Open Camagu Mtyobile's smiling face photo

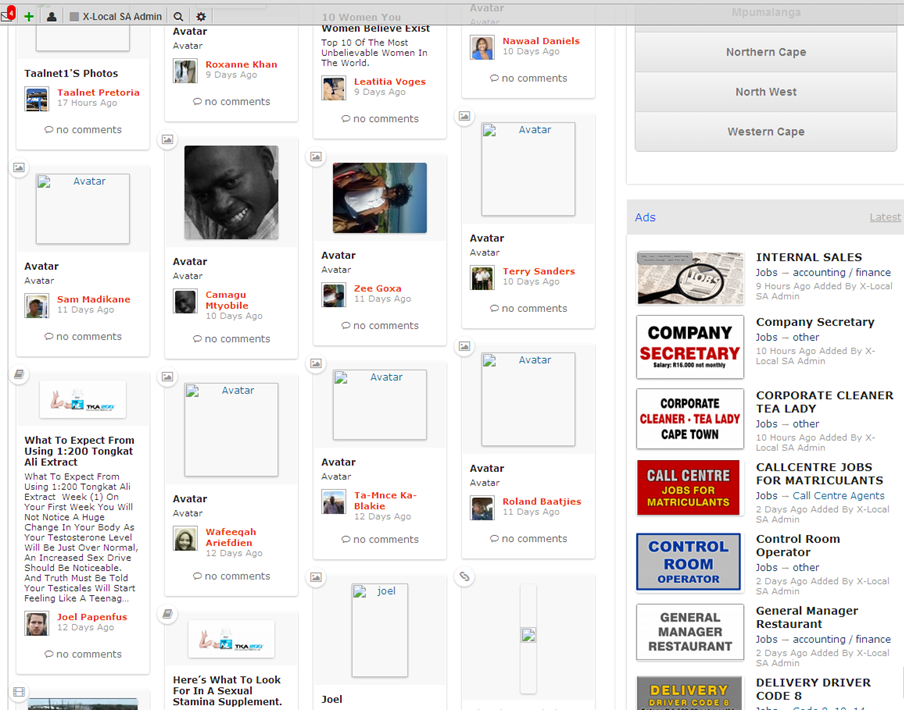coord(231,192)
